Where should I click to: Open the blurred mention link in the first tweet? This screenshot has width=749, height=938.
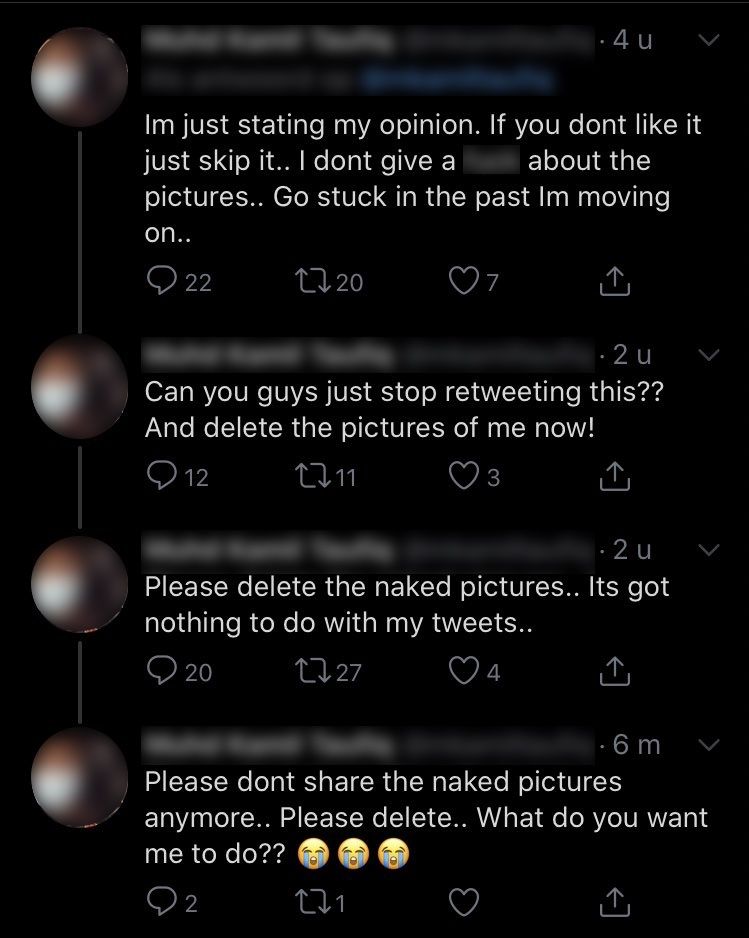pyautogui.click(x=456, y=78)
